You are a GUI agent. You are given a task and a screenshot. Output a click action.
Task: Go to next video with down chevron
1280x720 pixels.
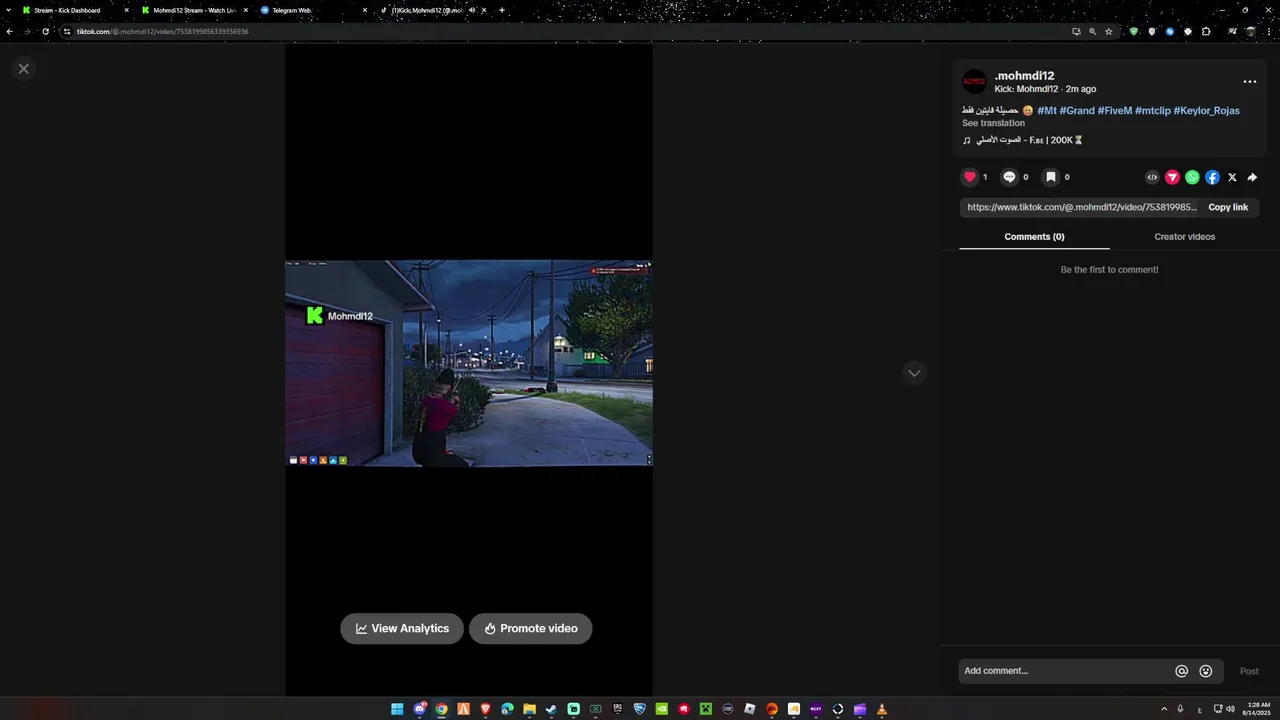(x=914, y=373)
